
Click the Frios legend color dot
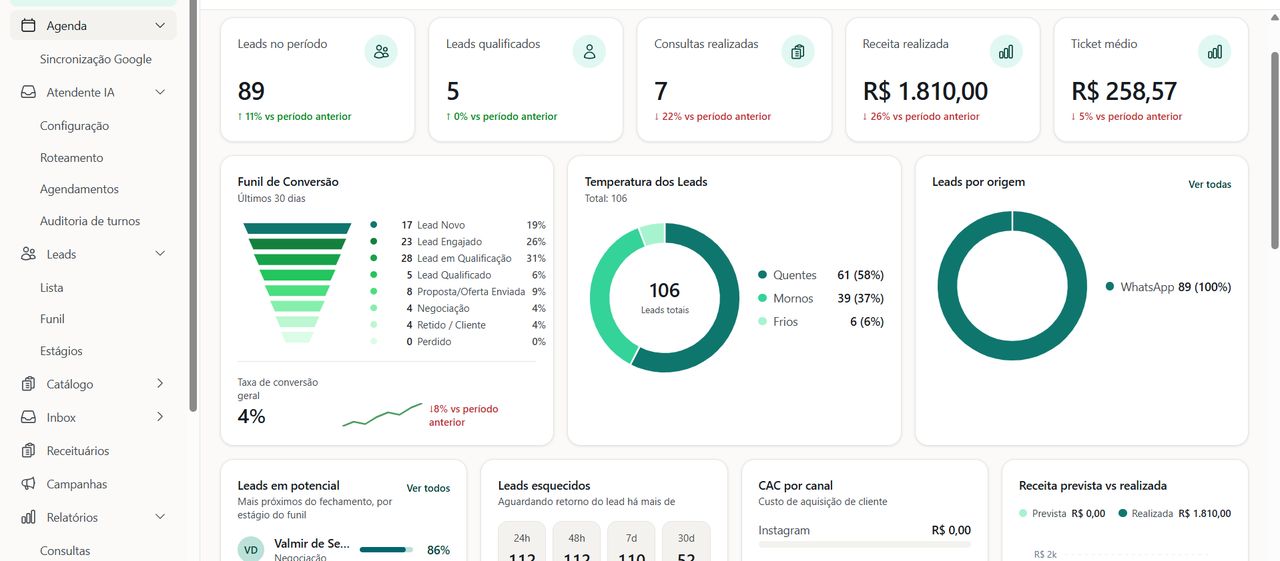762,322
